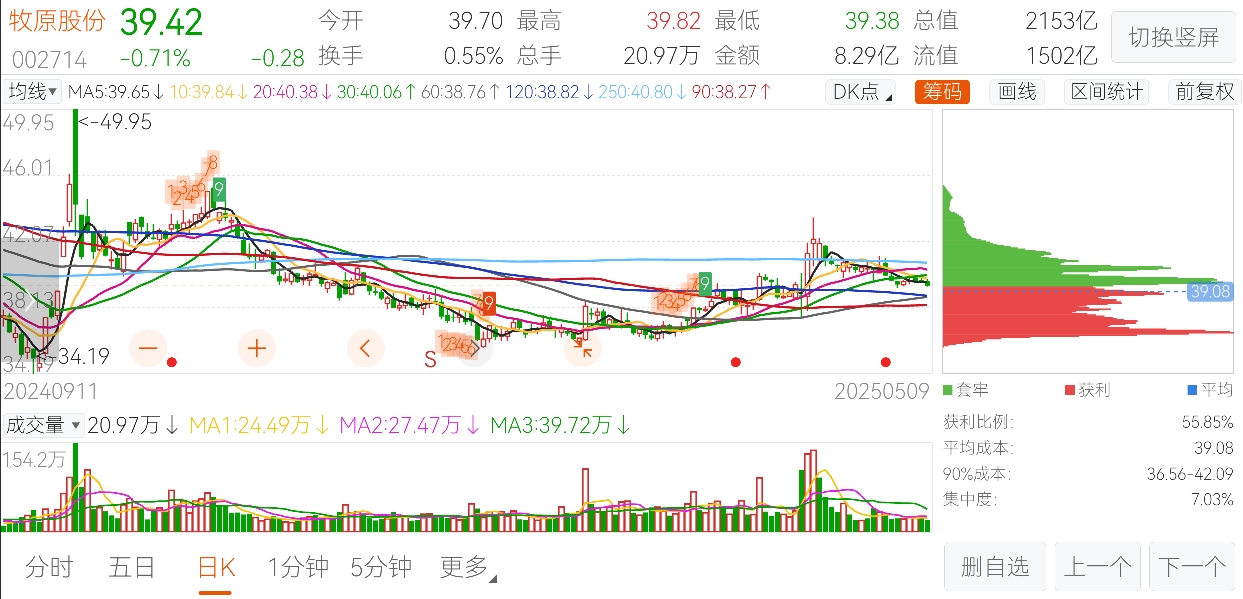Click the red event dot below the minus icon

(x=172, y=362)
